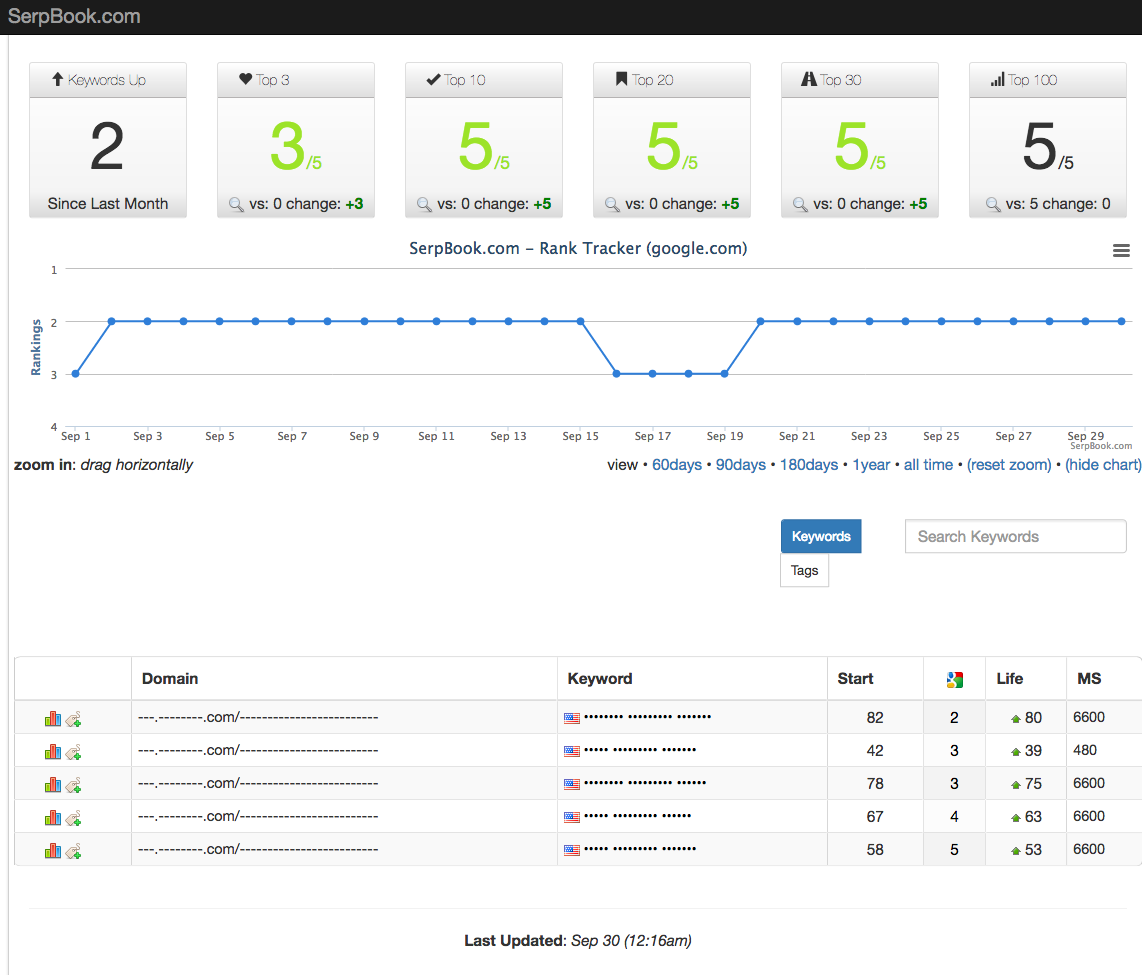Click US flag in row with Start 82
The height and width of the screenshot is (975, 1142).
point(572,718)
